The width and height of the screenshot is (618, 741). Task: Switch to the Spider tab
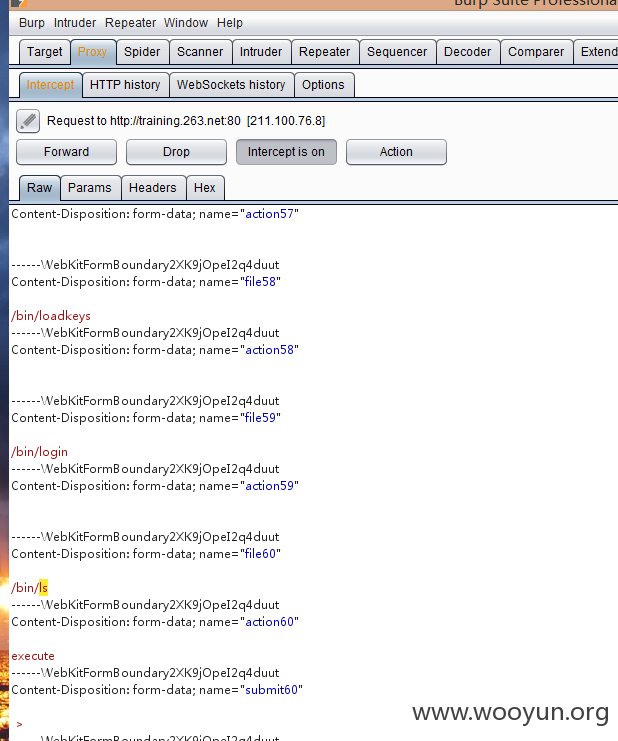pos(142,52)
